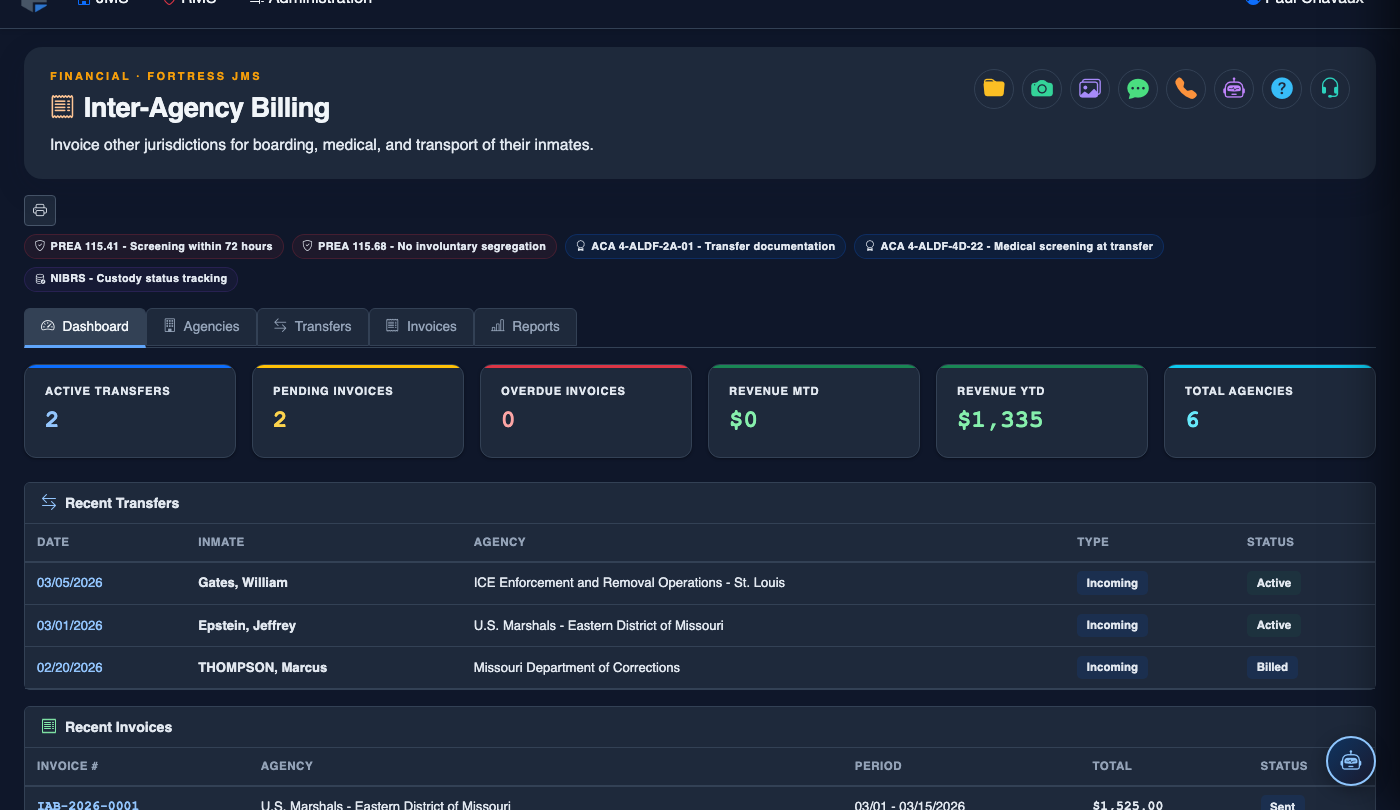The width and height of the screenshot is (1400, 810).
Task: Click inmate name "THOMPSON, Marcus"
Action: [263, 667]
